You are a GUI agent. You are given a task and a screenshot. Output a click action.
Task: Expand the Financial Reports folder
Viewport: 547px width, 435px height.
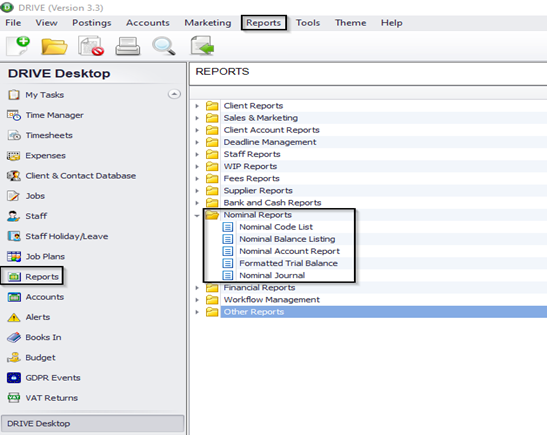click(x=197, y=288)
